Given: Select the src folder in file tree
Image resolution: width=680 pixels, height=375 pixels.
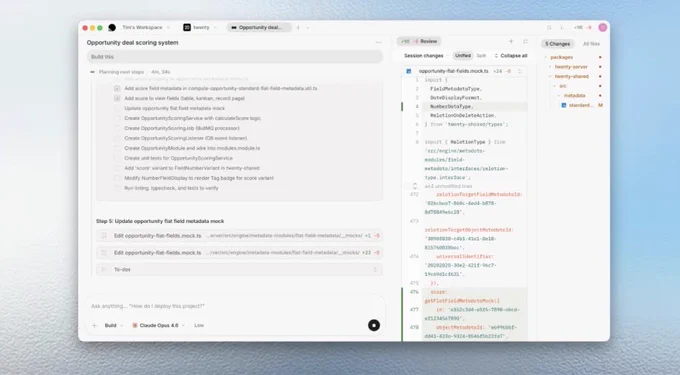Looking at the screenshot, I should 562,86.
